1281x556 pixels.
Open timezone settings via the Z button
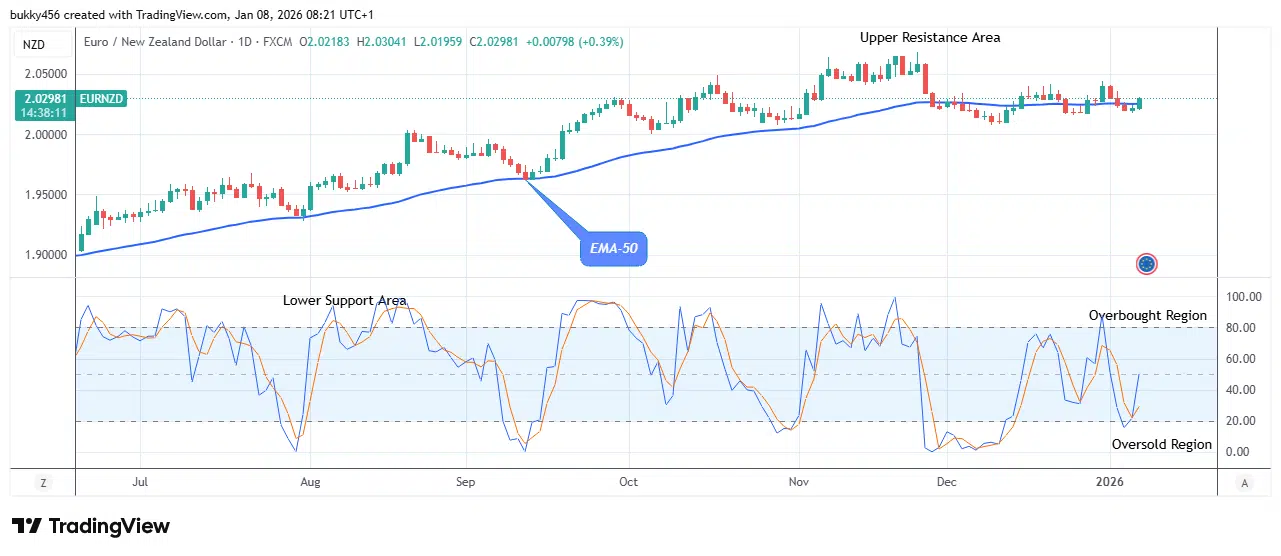point(43,483)
